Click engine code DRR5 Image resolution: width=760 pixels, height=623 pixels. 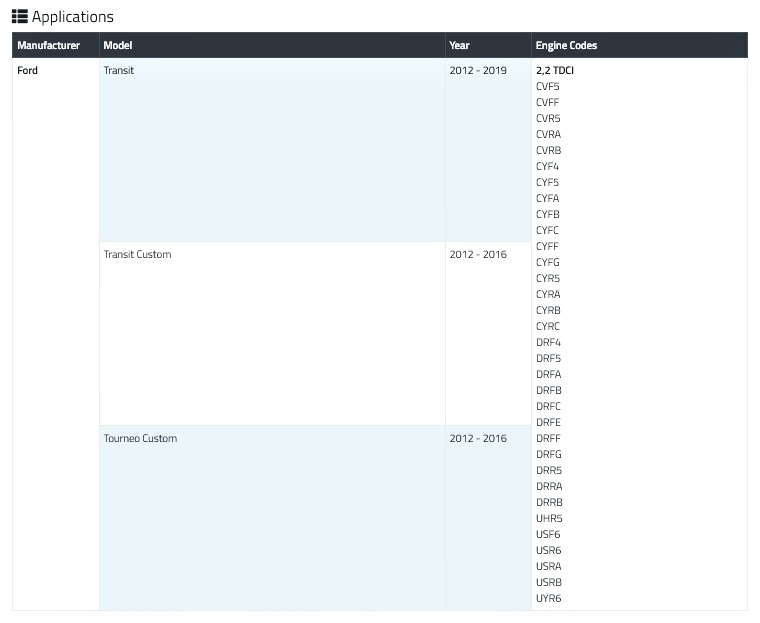tap(549, 470)
